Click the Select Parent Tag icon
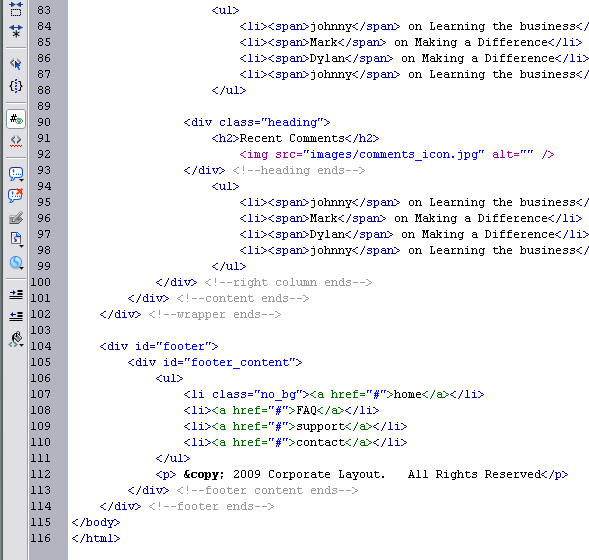589x560 pixels. pos(16,64)
